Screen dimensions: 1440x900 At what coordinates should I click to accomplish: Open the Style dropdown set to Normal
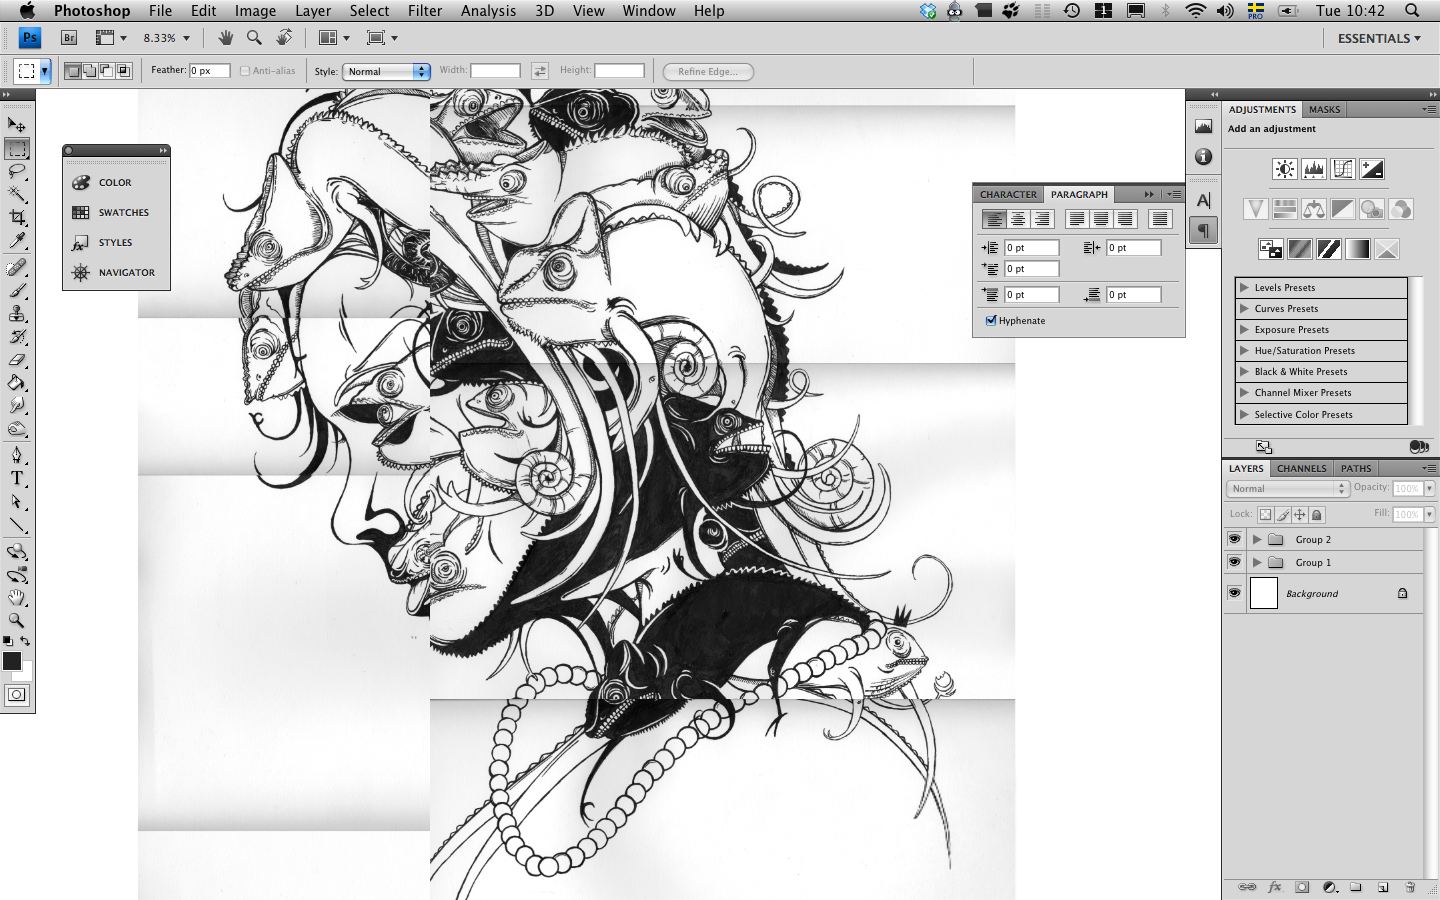tap(386, 71)
